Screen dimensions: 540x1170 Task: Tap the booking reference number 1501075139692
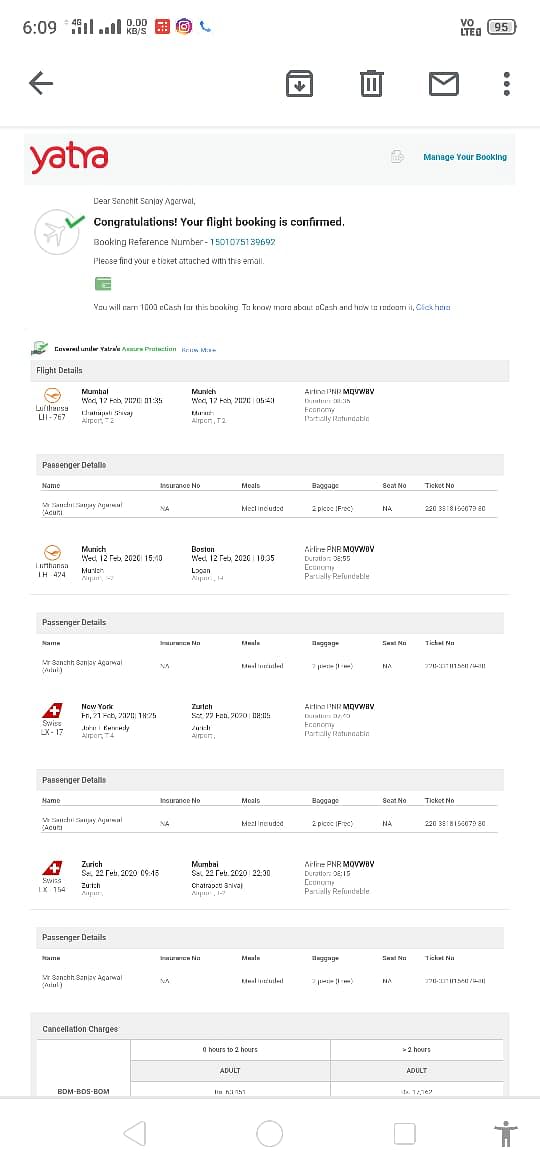[242, 243]
